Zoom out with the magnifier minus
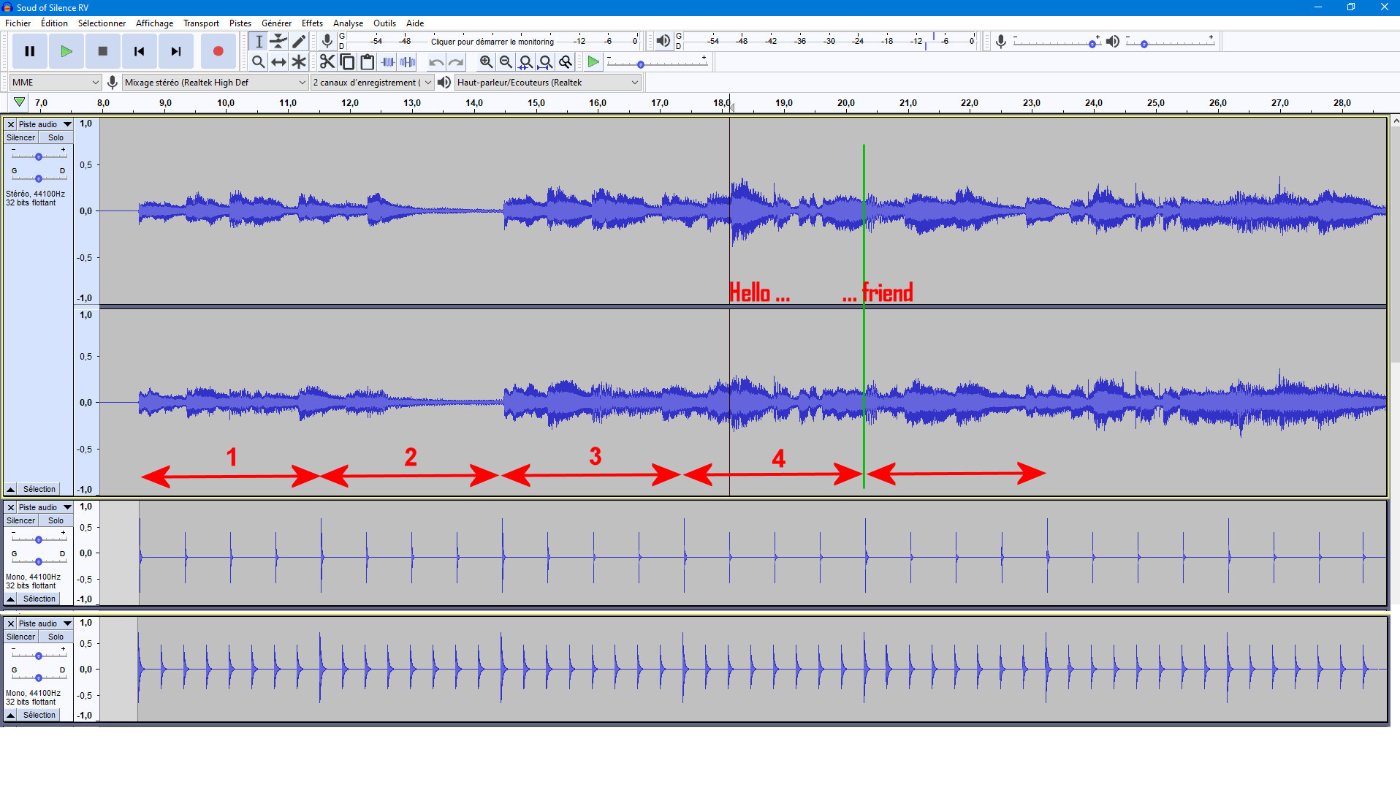Image resolution: width=1400 pixels, height=804 pixels. tap(506, 62)
